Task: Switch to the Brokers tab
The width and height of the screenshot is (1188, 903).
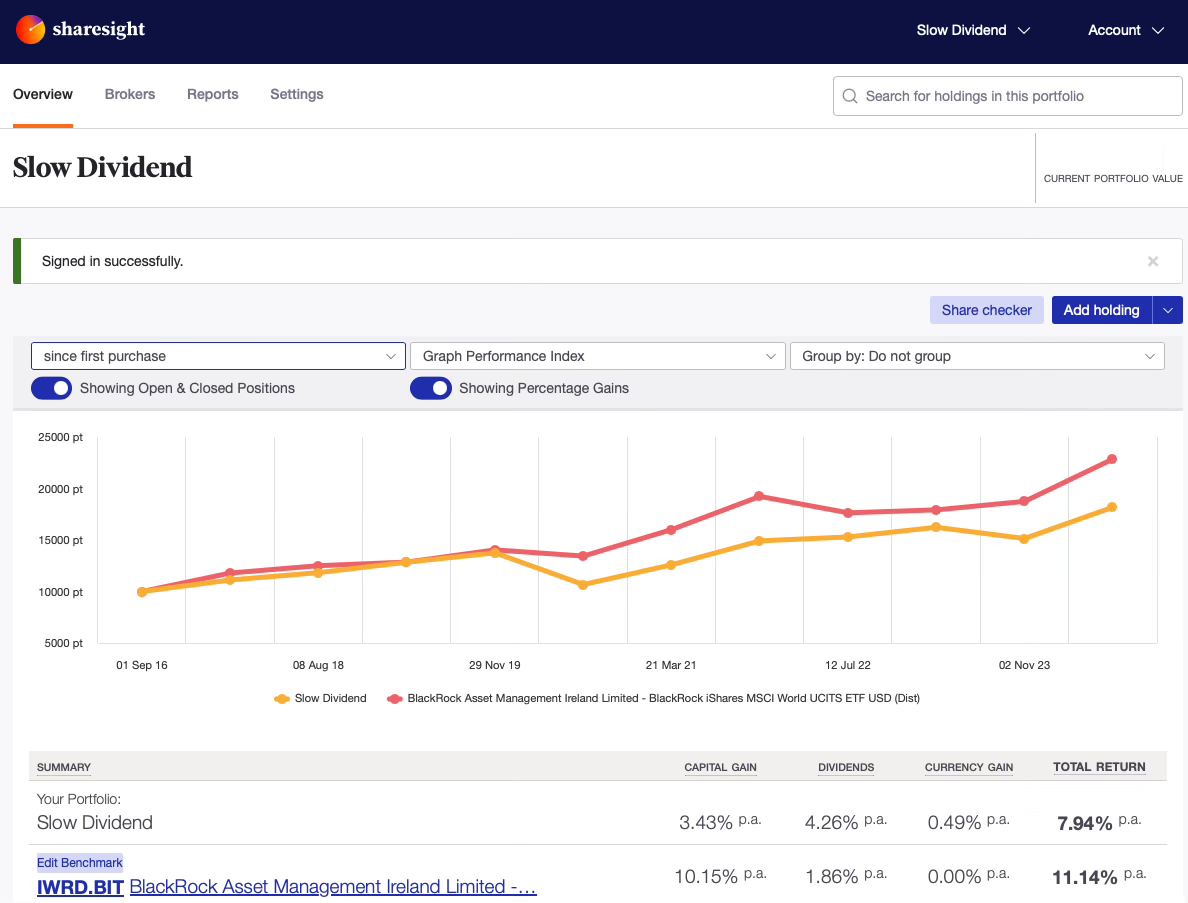Action: tap(130, 95)
